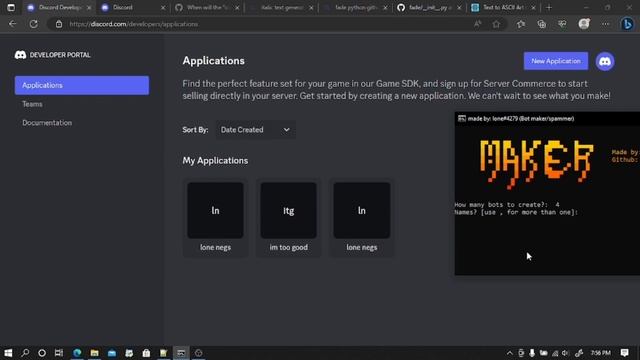Open Cortana circle on taskbar
The width and height of the screenshot is (640, 360).
42,353
